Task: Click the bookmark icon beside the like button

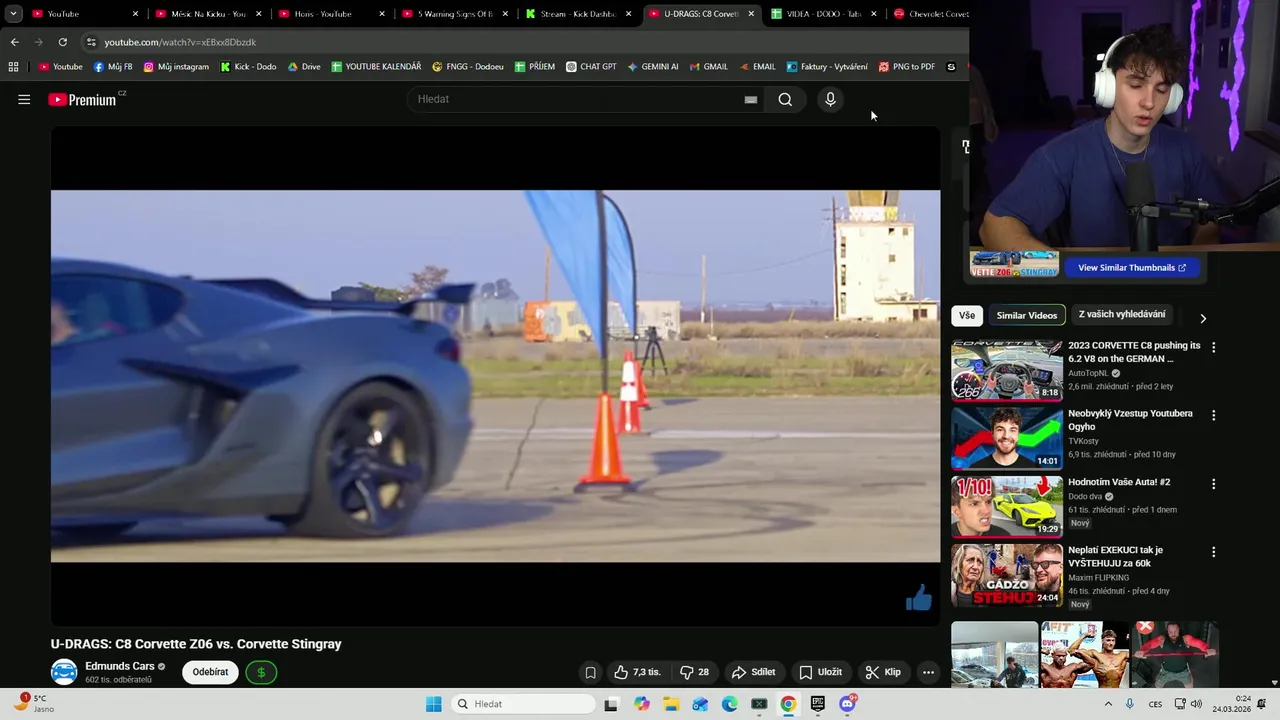Action: [x=590, y=672]
